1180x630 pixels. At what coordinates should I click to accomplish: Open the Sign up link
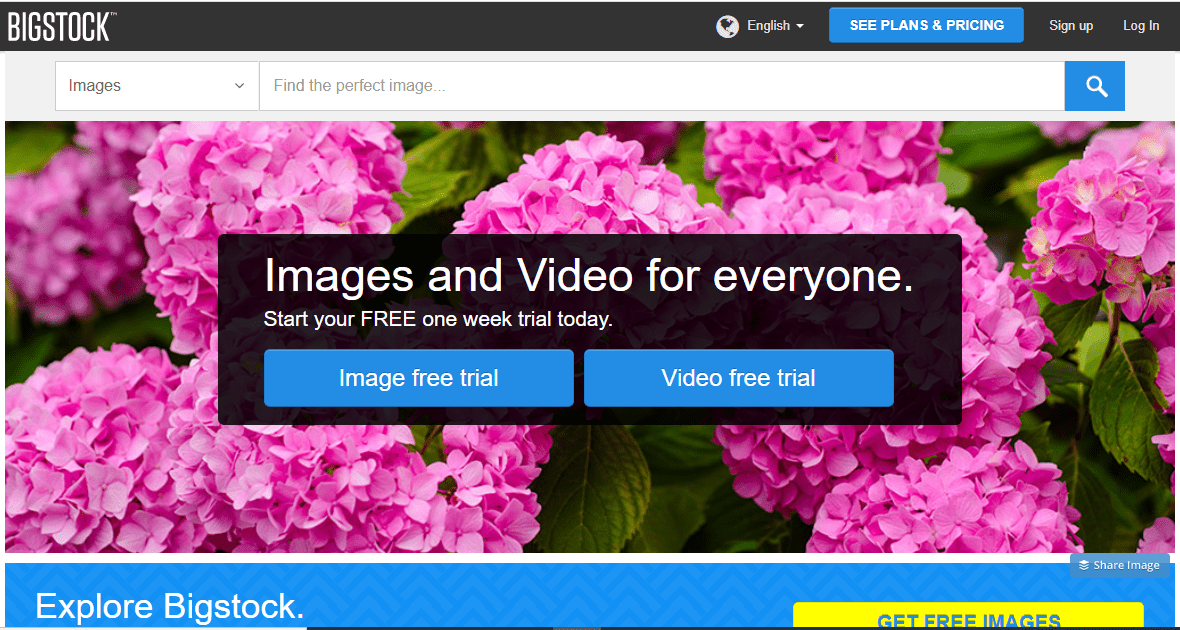[x=1071, y=26]
